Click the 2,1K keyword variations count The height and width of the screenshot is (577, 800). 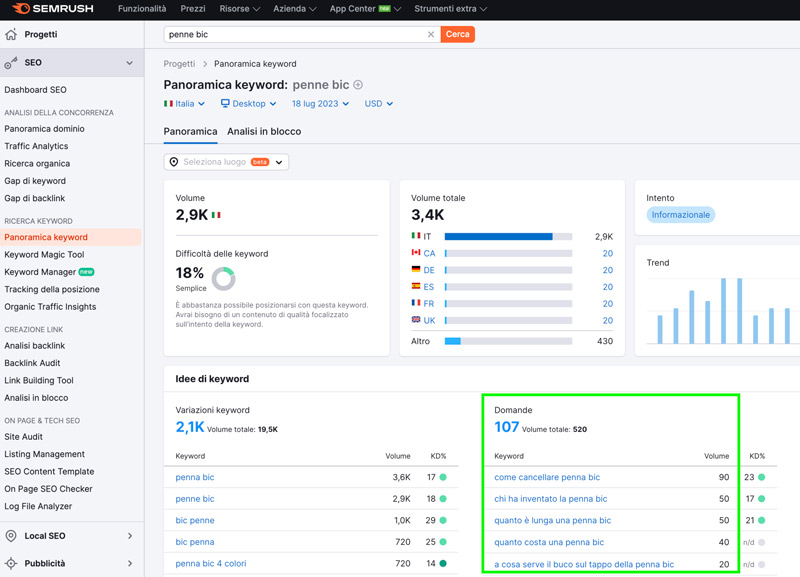tap(190, 427)
